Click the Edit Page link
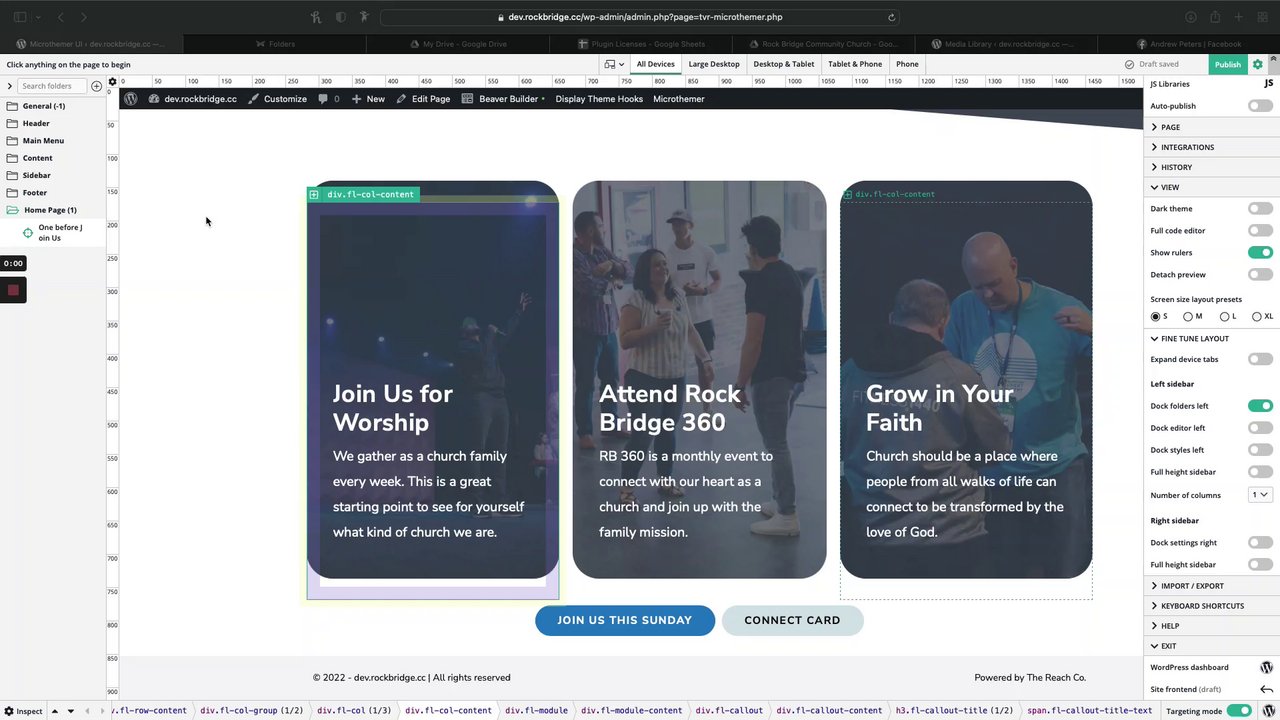The width and height of the screenshot is (1280, 720). point(423,99)
